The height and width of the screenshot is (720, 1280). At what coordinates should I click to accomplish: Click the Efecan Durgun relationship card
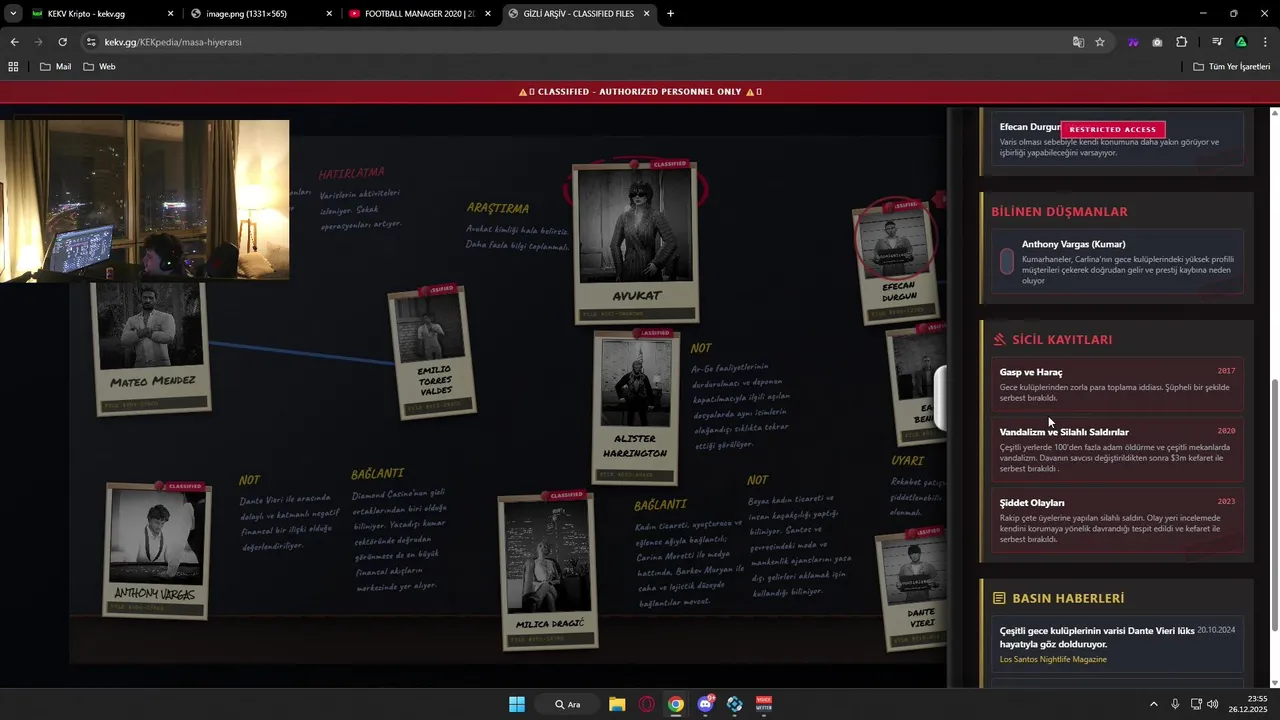pos(1116,138)
